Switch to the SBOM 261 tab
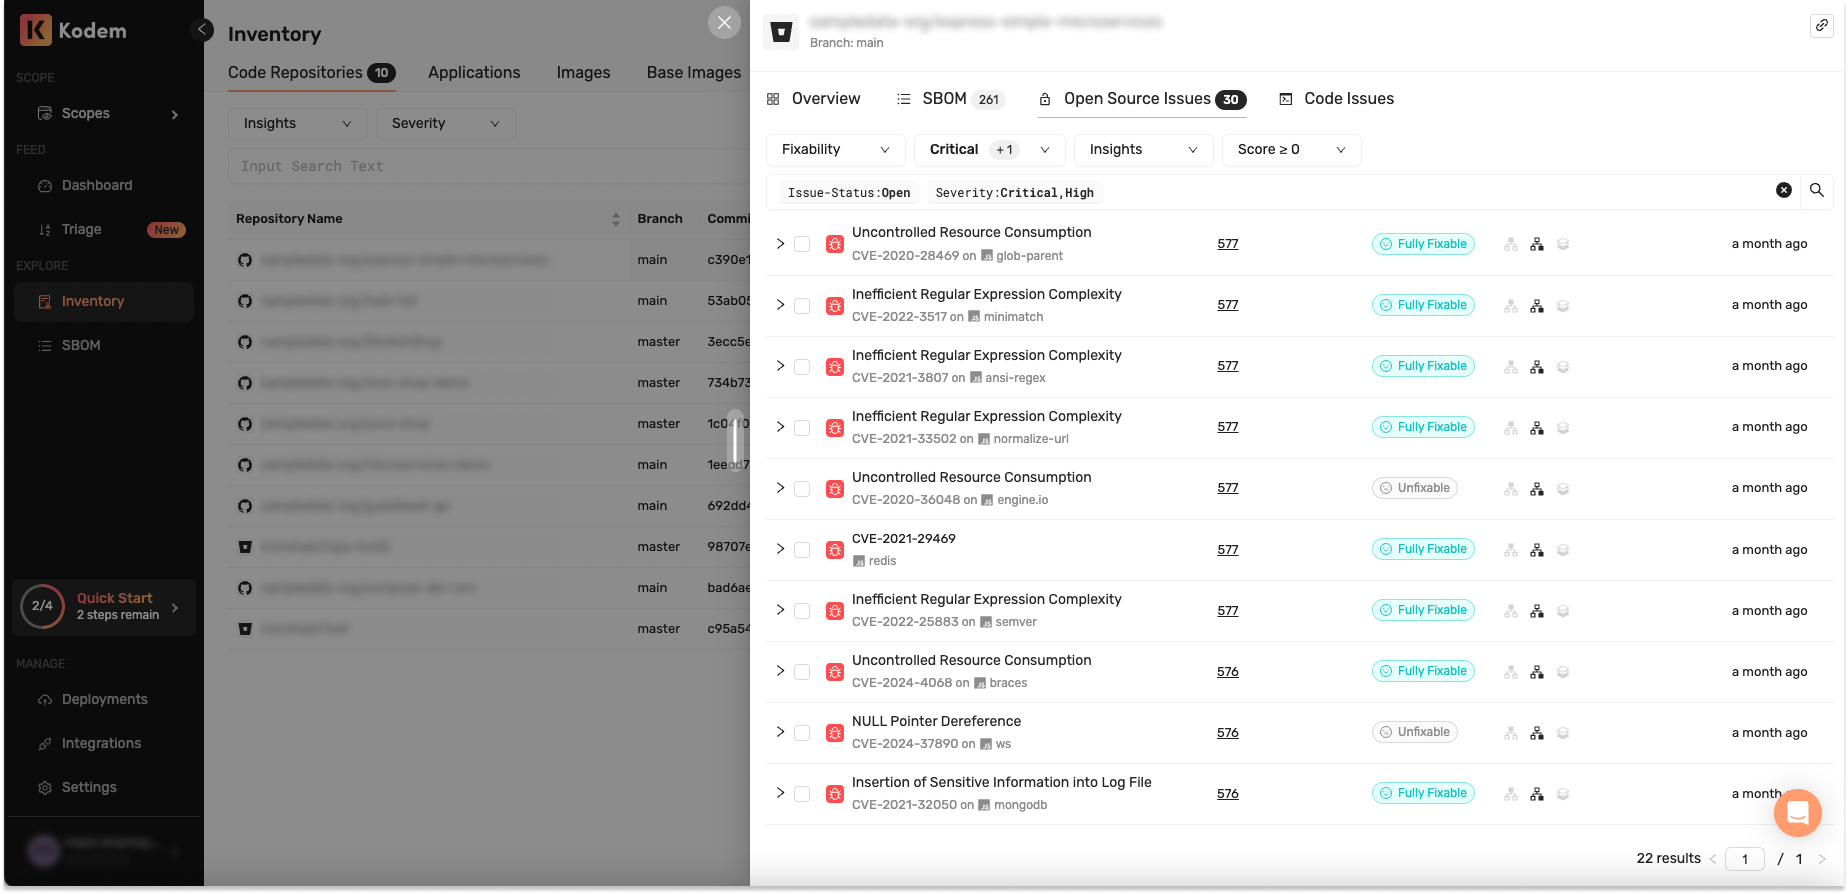1848x894 pixels. 950,98
